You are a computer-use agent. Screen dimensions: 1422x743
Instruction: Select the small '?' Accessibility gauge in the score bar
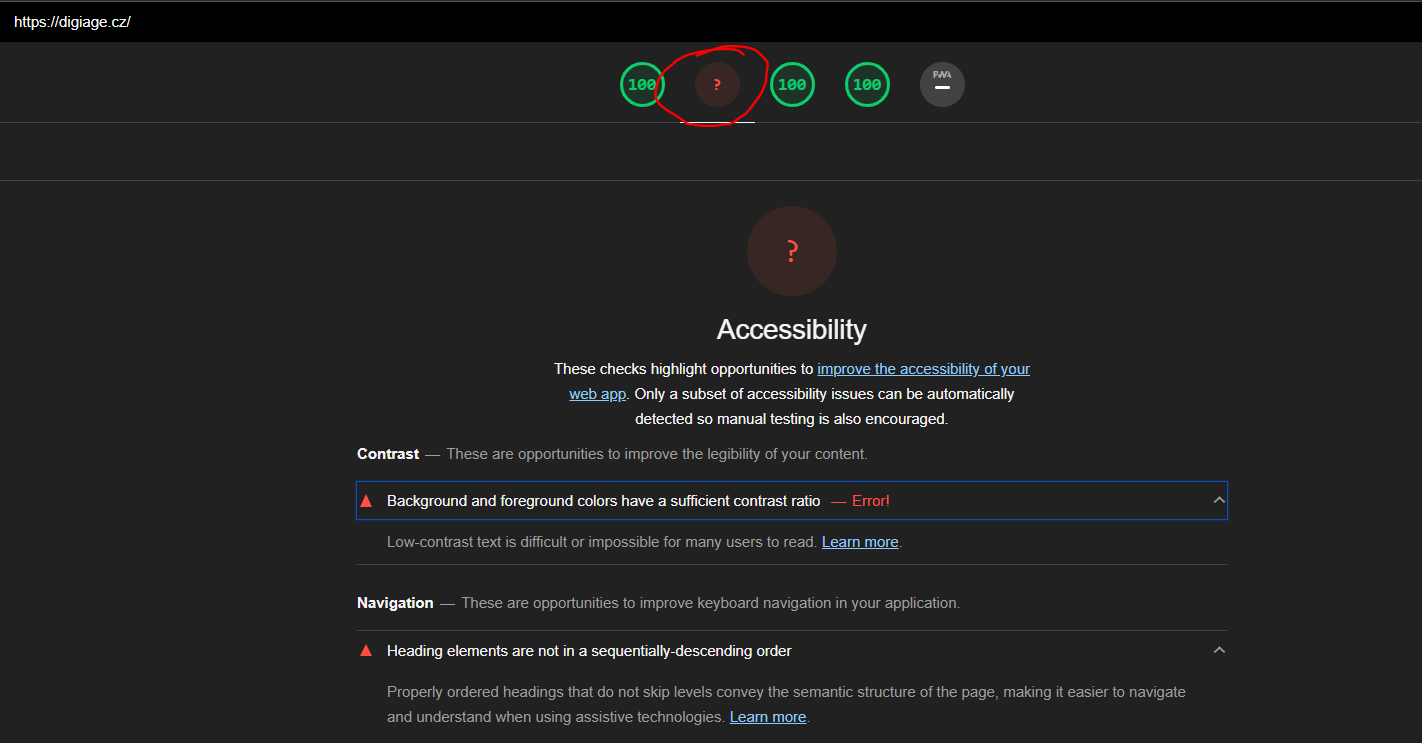[x=717, y=85]
